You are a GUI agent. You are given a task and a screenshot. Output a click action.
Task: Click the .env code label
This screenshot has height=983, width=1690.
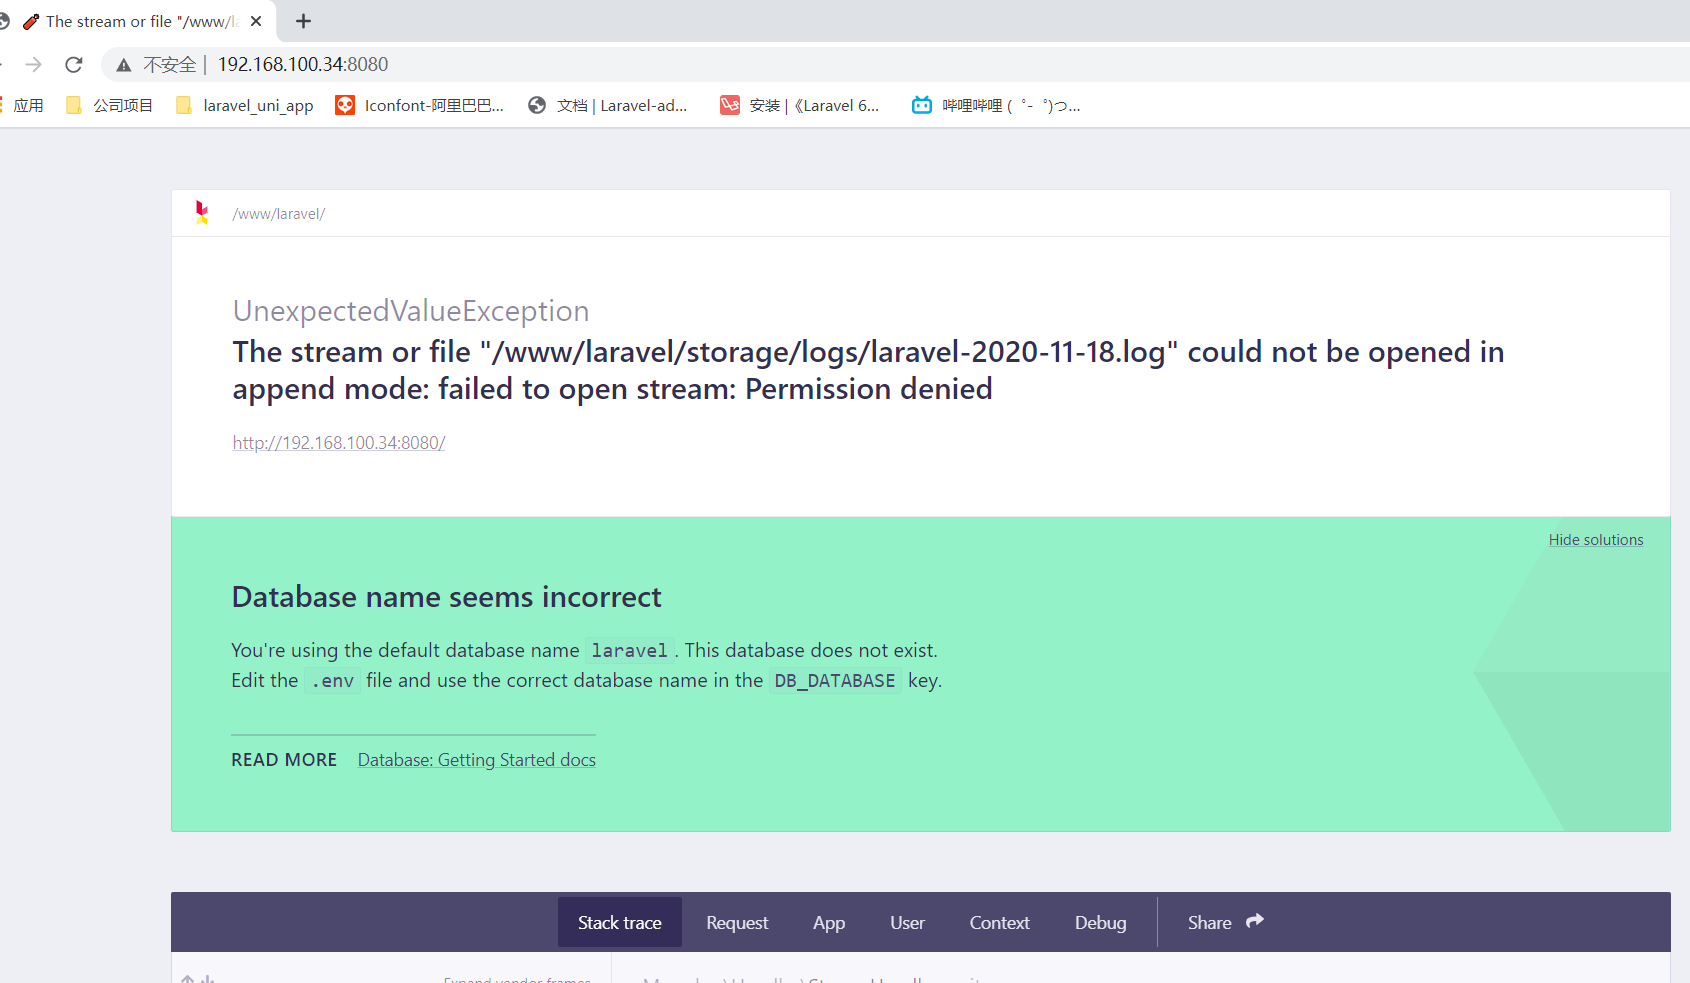click(333, 681)
